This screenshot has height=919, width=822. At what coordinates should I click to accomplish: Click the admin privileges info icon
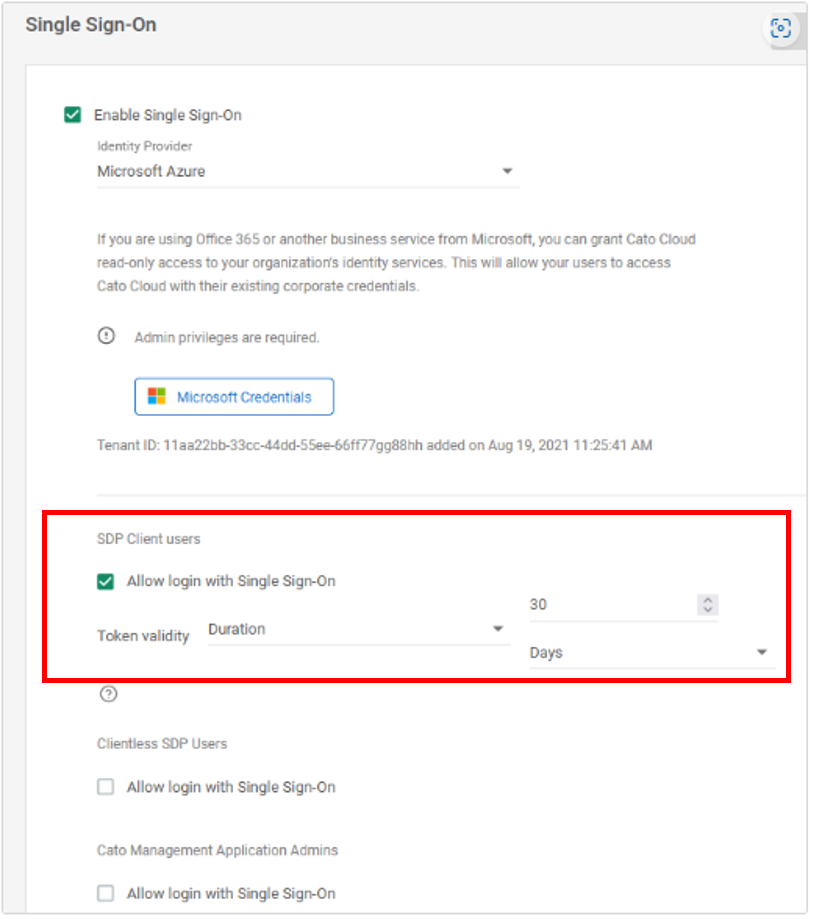pos(106,336)
